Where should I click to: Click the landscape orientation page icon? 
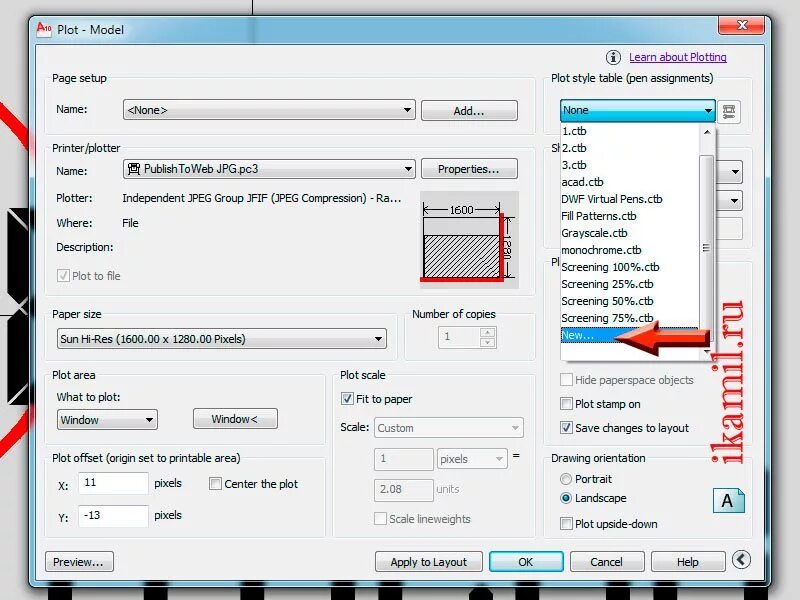[x=728, y=500]
